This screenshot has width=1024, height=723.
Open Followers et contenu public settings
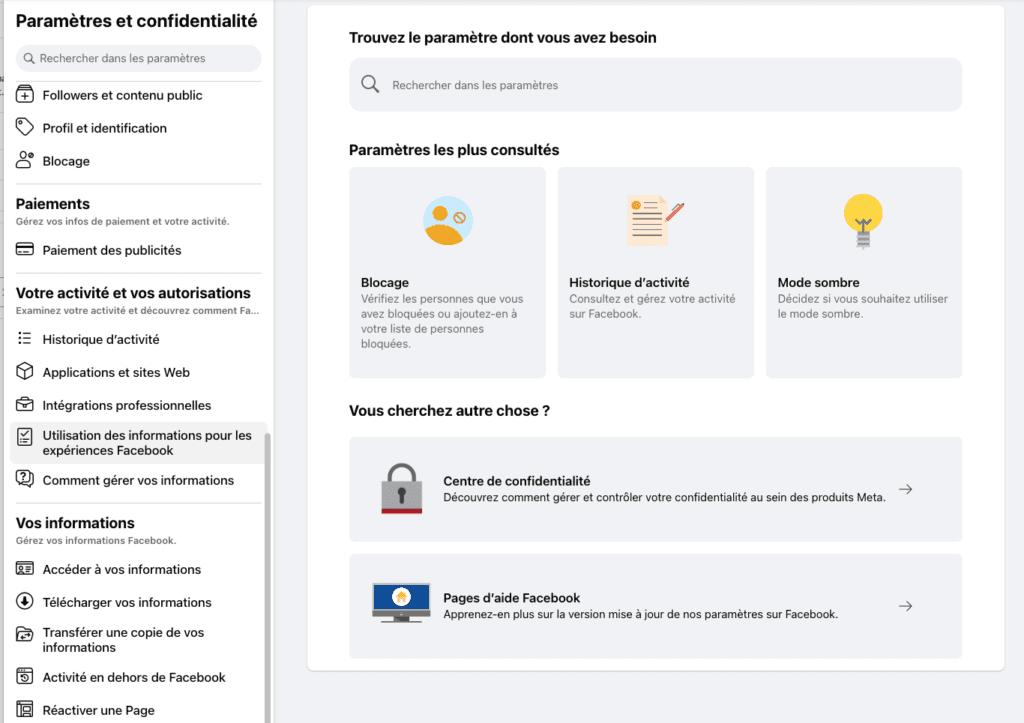click(138, 95)
